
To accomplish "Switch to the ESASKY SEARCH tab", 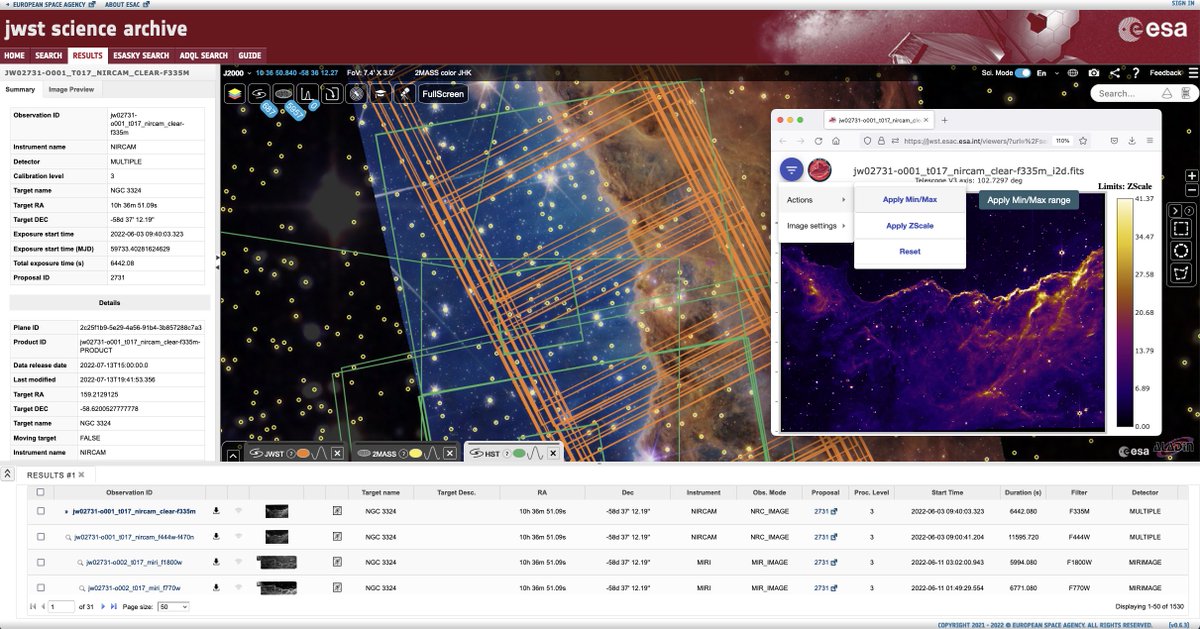I will 141,56.
